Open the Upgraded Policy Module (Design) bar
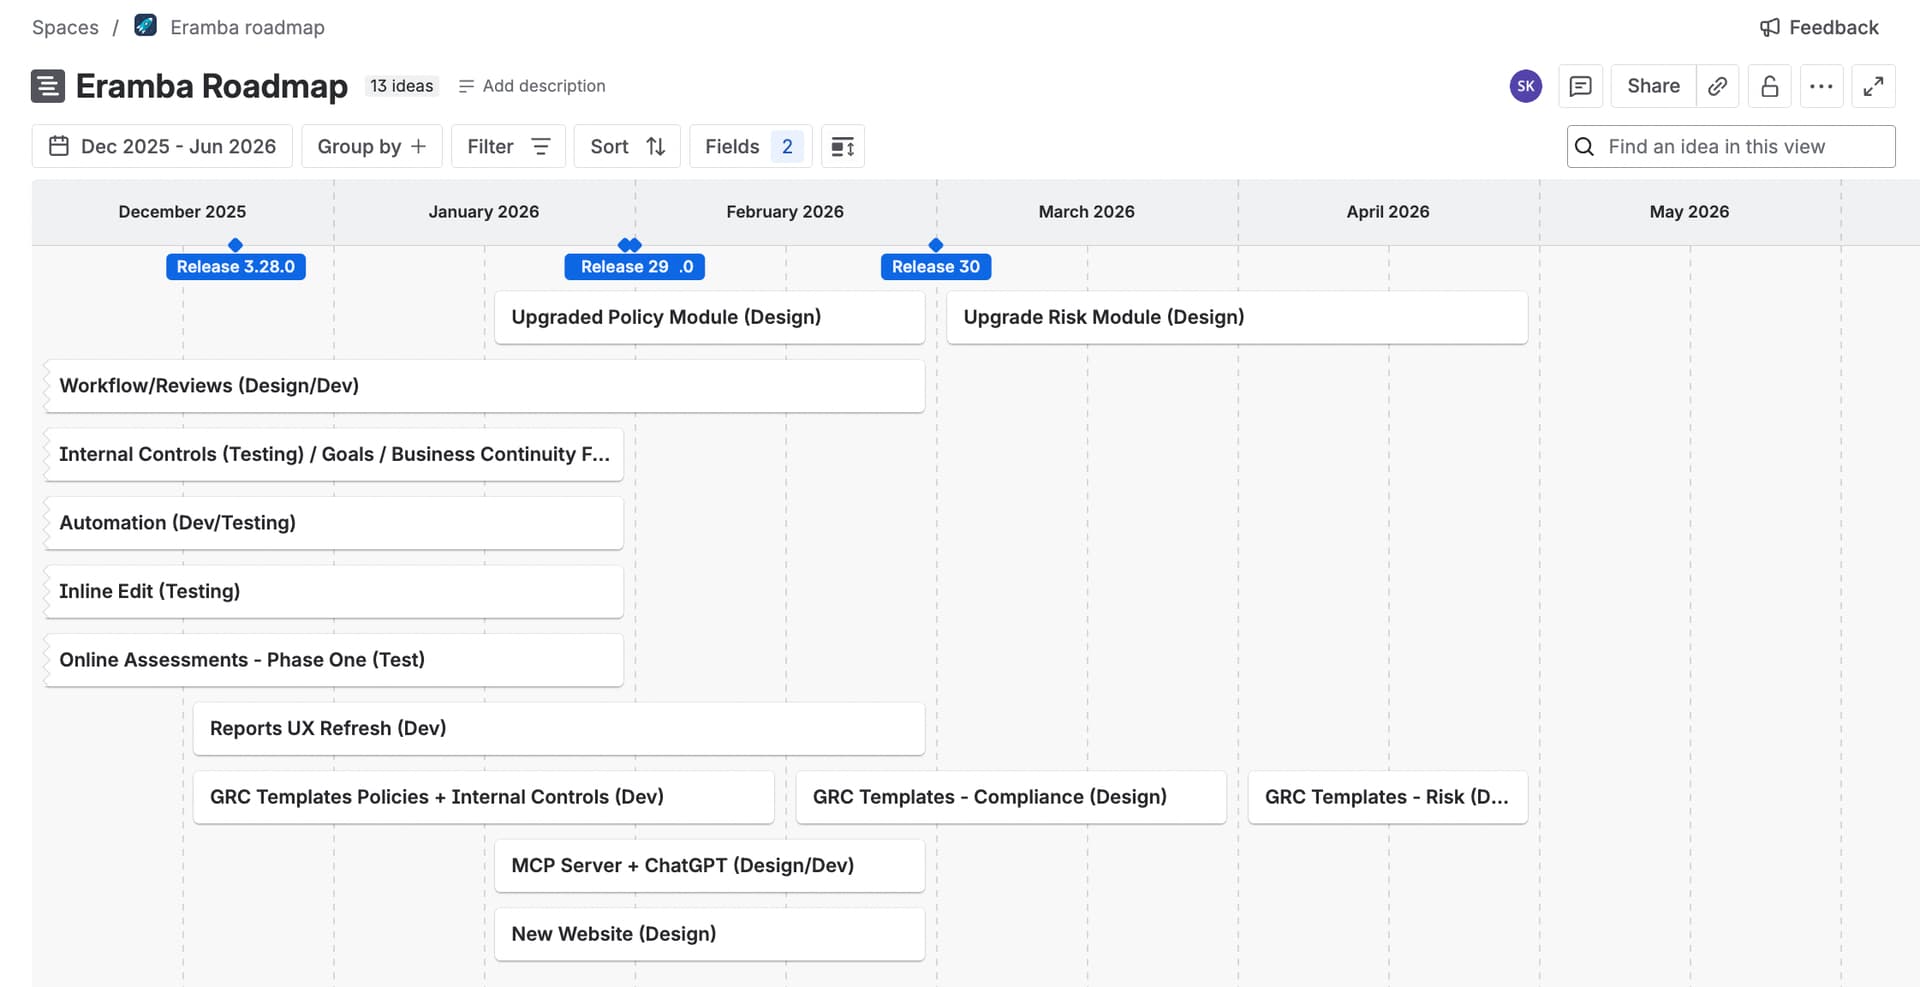The image size is (1920, 987). (x=709, y=317)
